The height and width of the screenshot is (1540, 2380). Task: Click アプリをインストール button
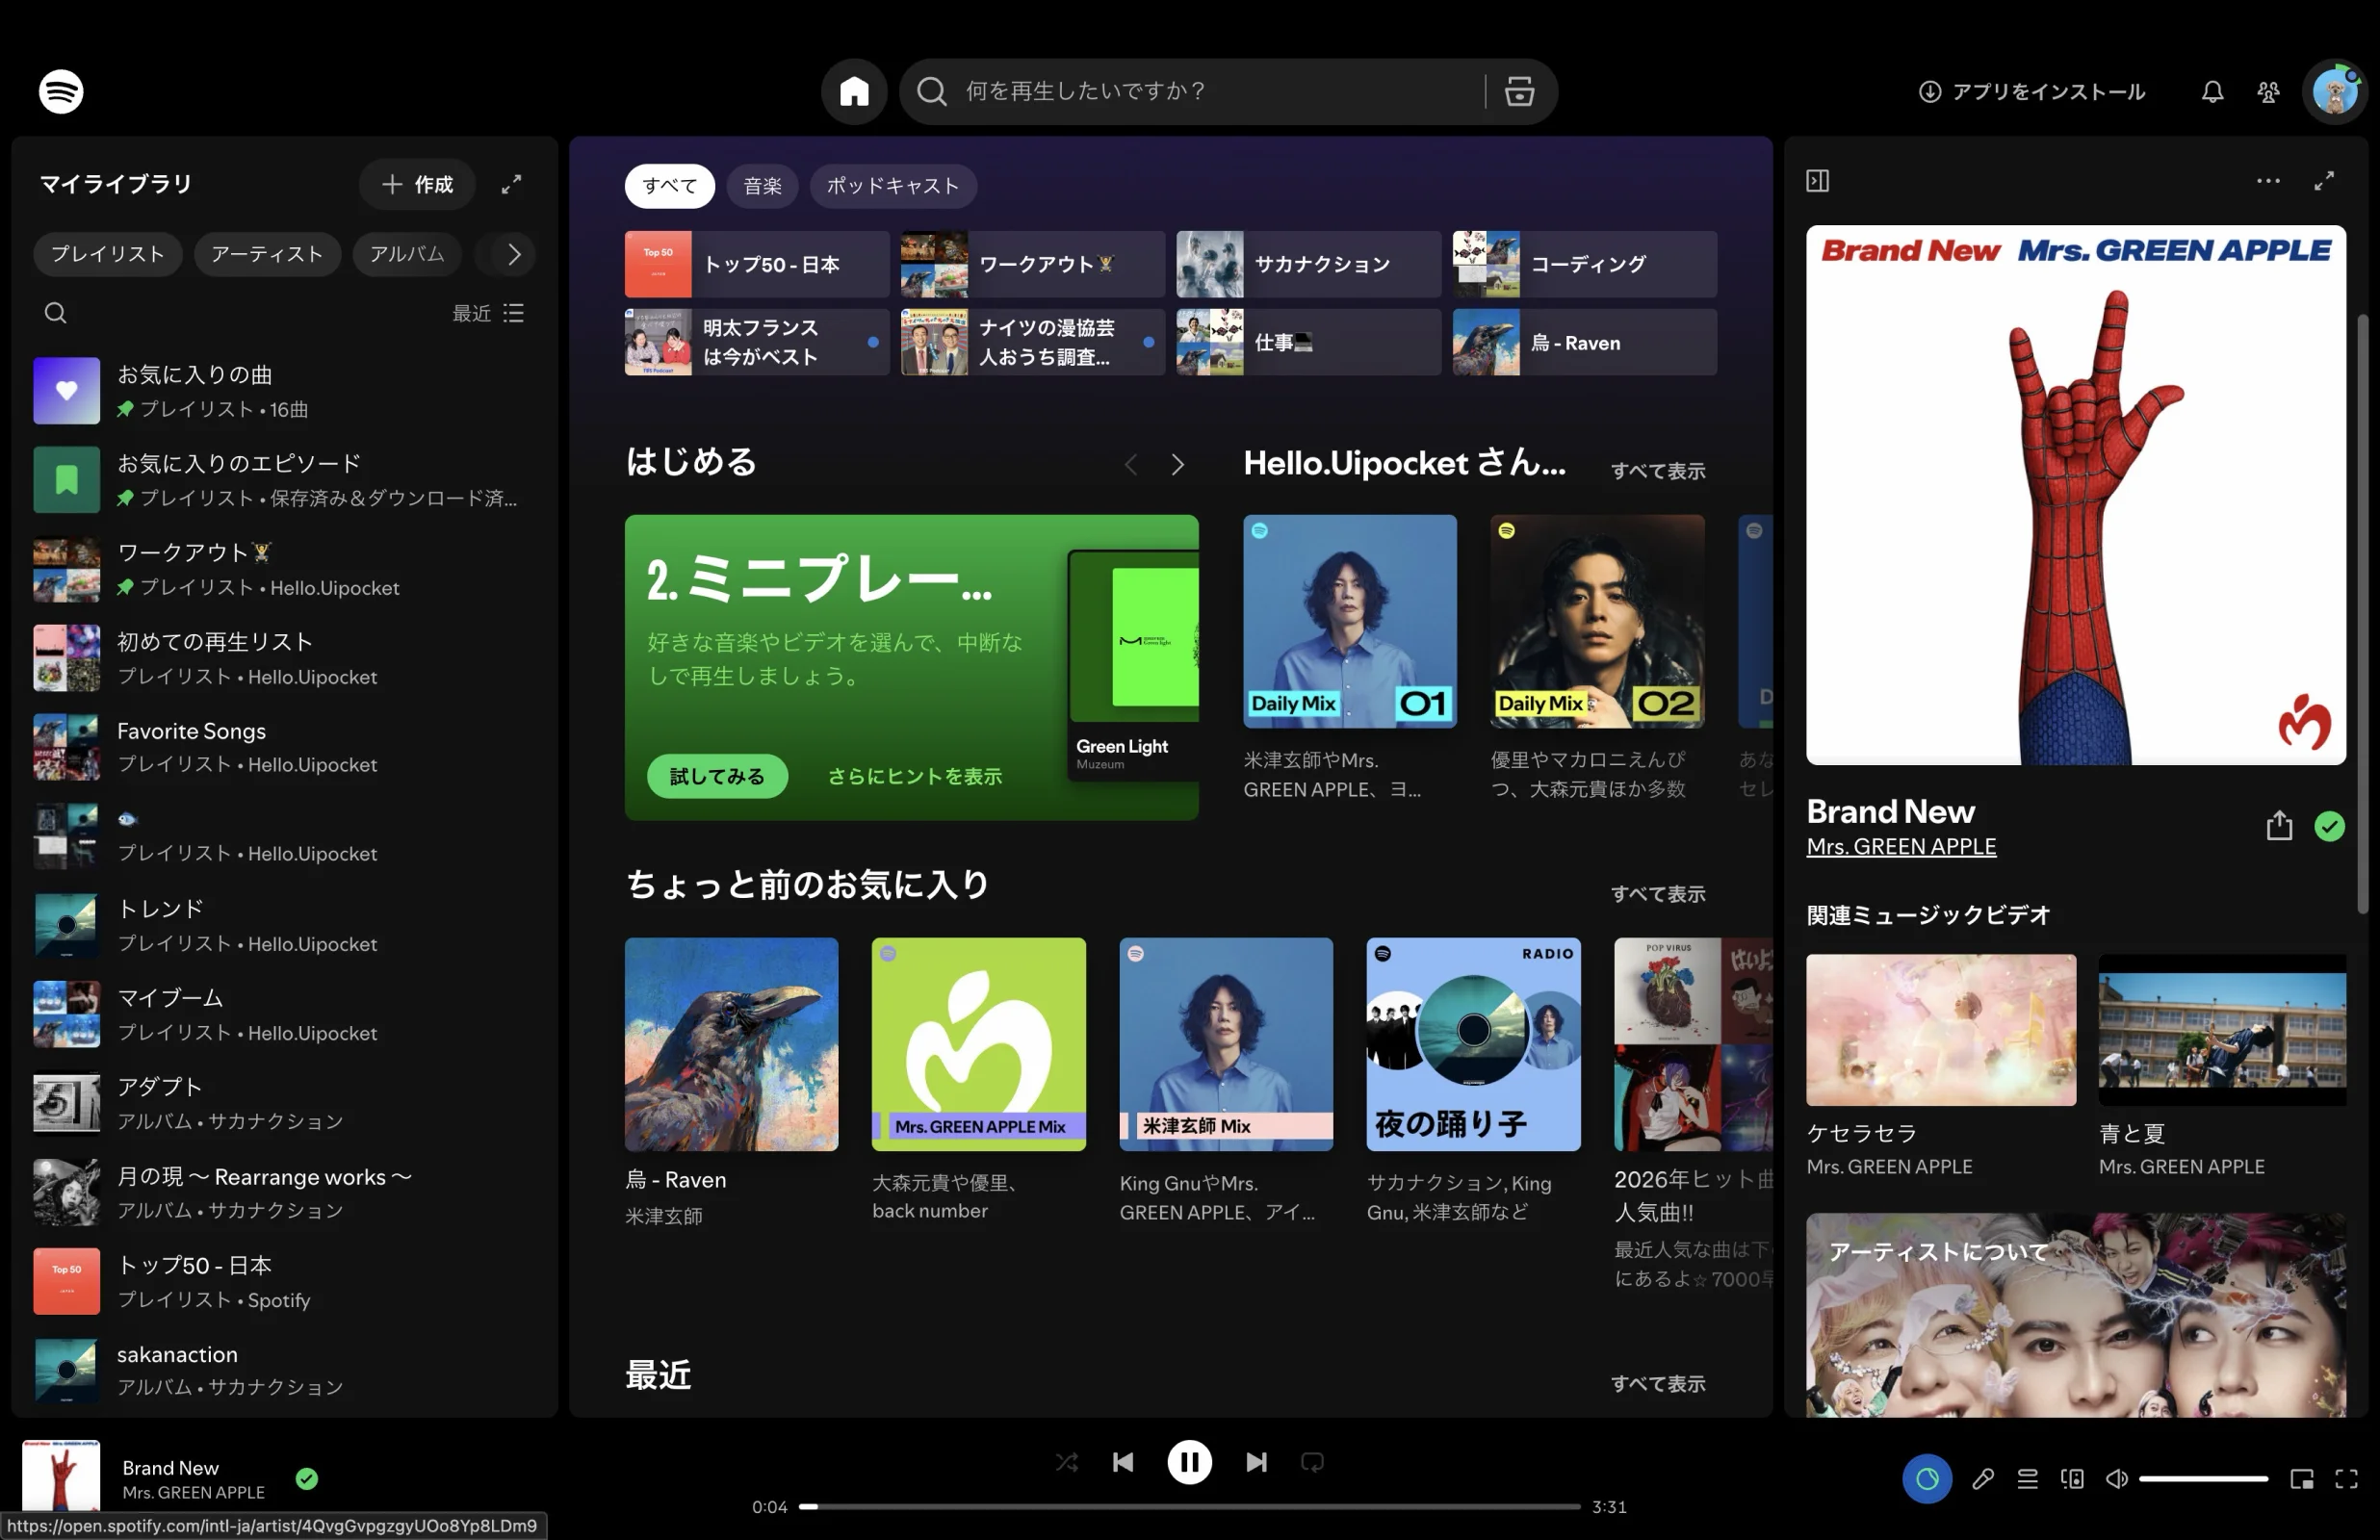2031,91
